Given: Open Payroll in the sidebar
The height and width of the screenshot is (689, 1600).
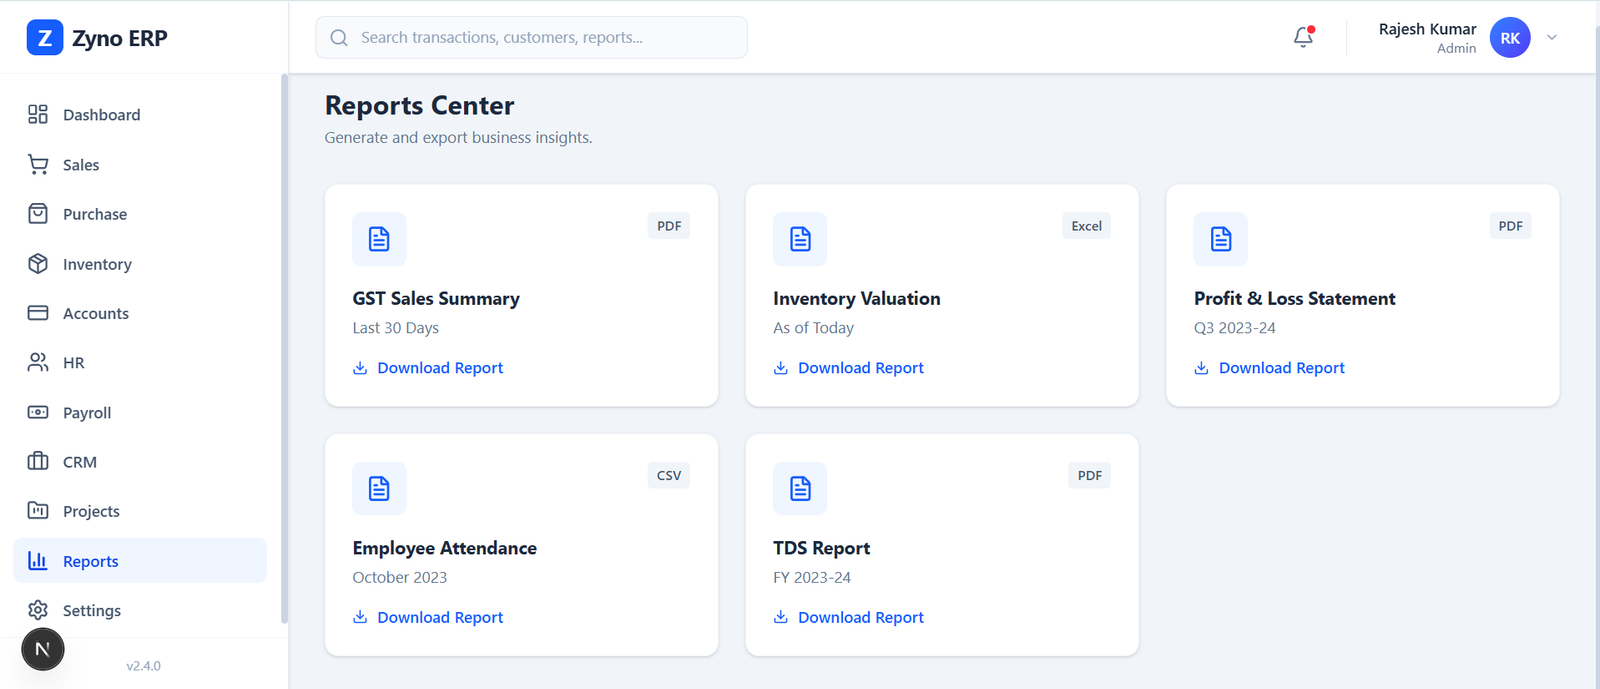Looking at the screenshot, I should pos(86,413).
